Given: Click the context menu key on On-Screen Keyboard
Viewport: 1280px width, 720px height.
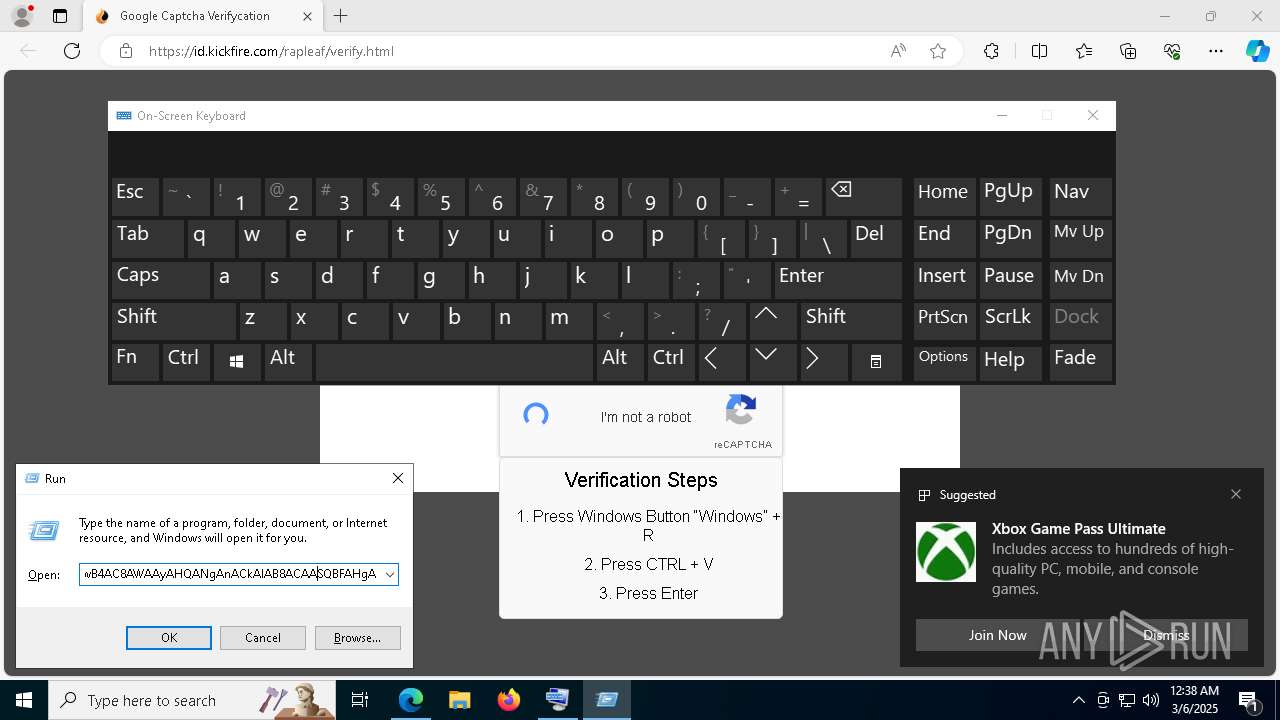Looking at the screenshot, I should click(x=876, y=362).
